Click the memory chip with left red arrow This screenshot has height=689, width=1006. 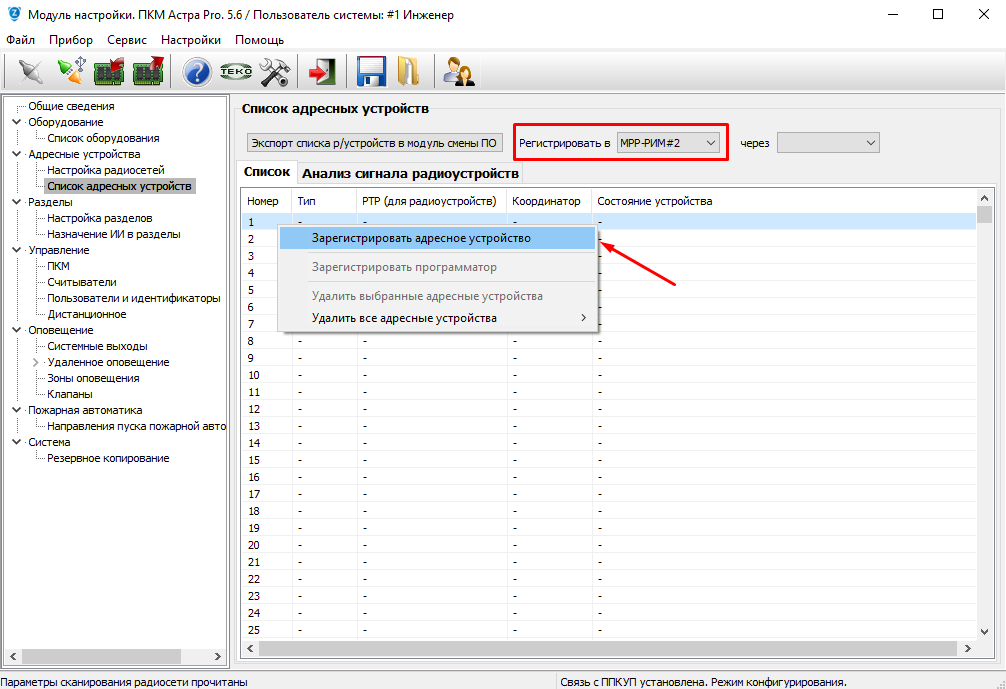(108, 72)
